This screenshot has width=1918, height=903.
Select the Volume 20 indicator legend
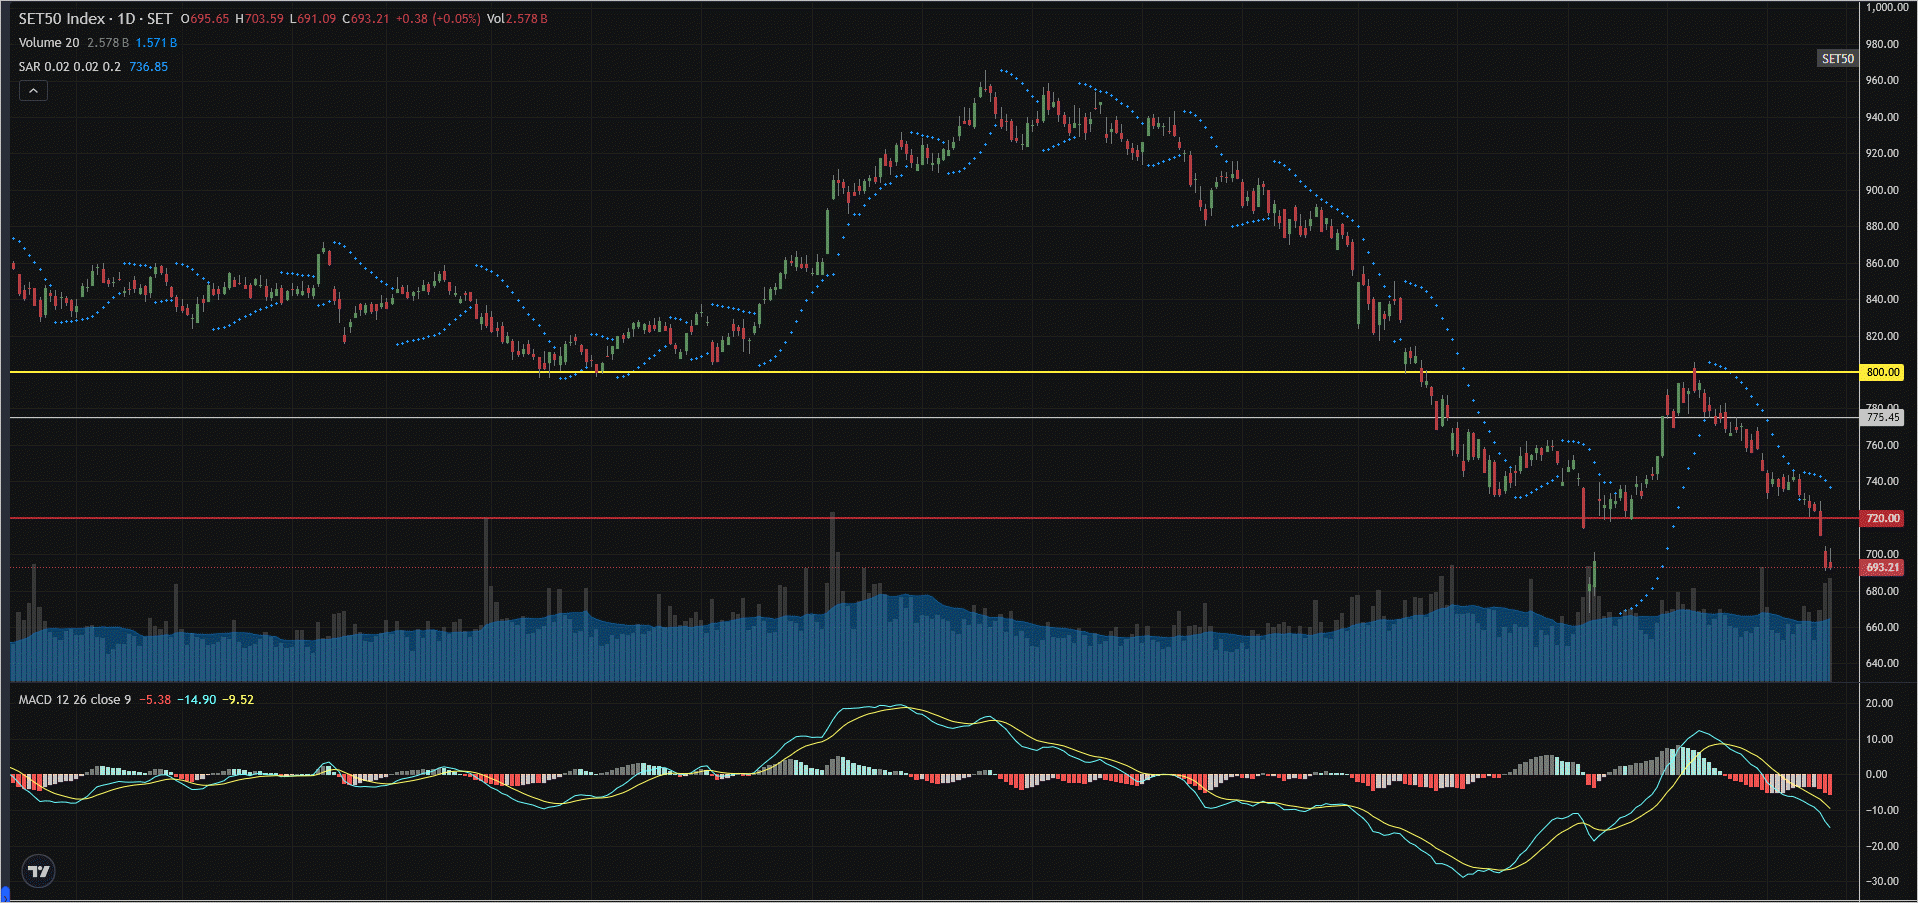pyautogui.click(x=49, y=43)
